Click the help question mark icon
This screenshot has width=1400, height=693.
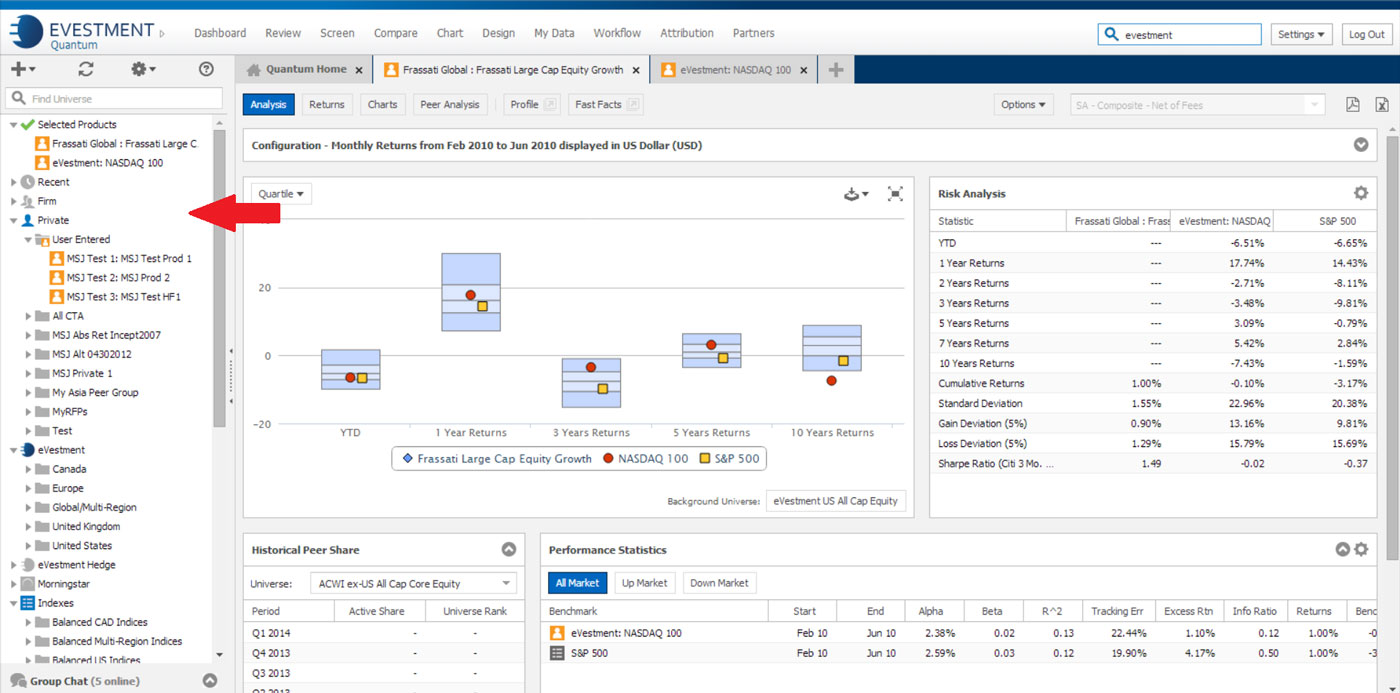point(206,69)
